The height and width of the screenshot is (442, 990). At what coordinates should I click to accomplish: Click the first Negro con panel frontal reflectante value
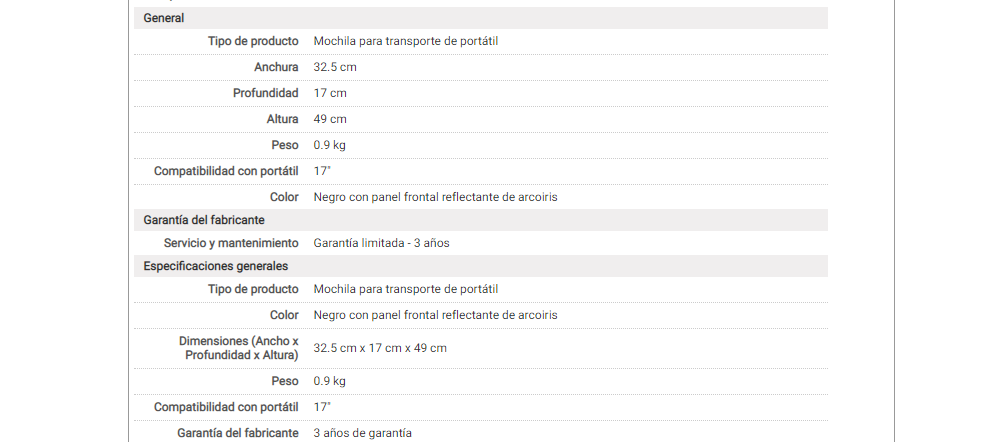pos(435,197)
